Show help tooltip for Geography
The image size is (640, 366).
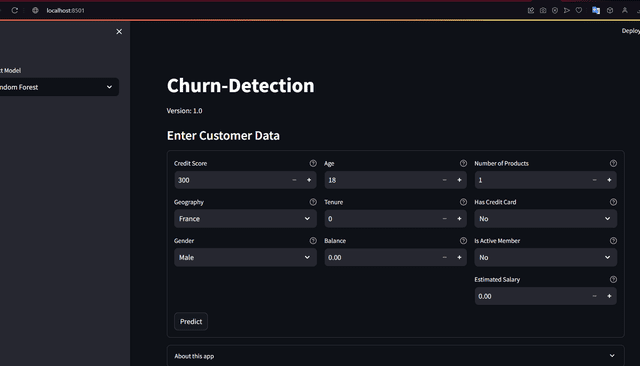pos(313,202)
